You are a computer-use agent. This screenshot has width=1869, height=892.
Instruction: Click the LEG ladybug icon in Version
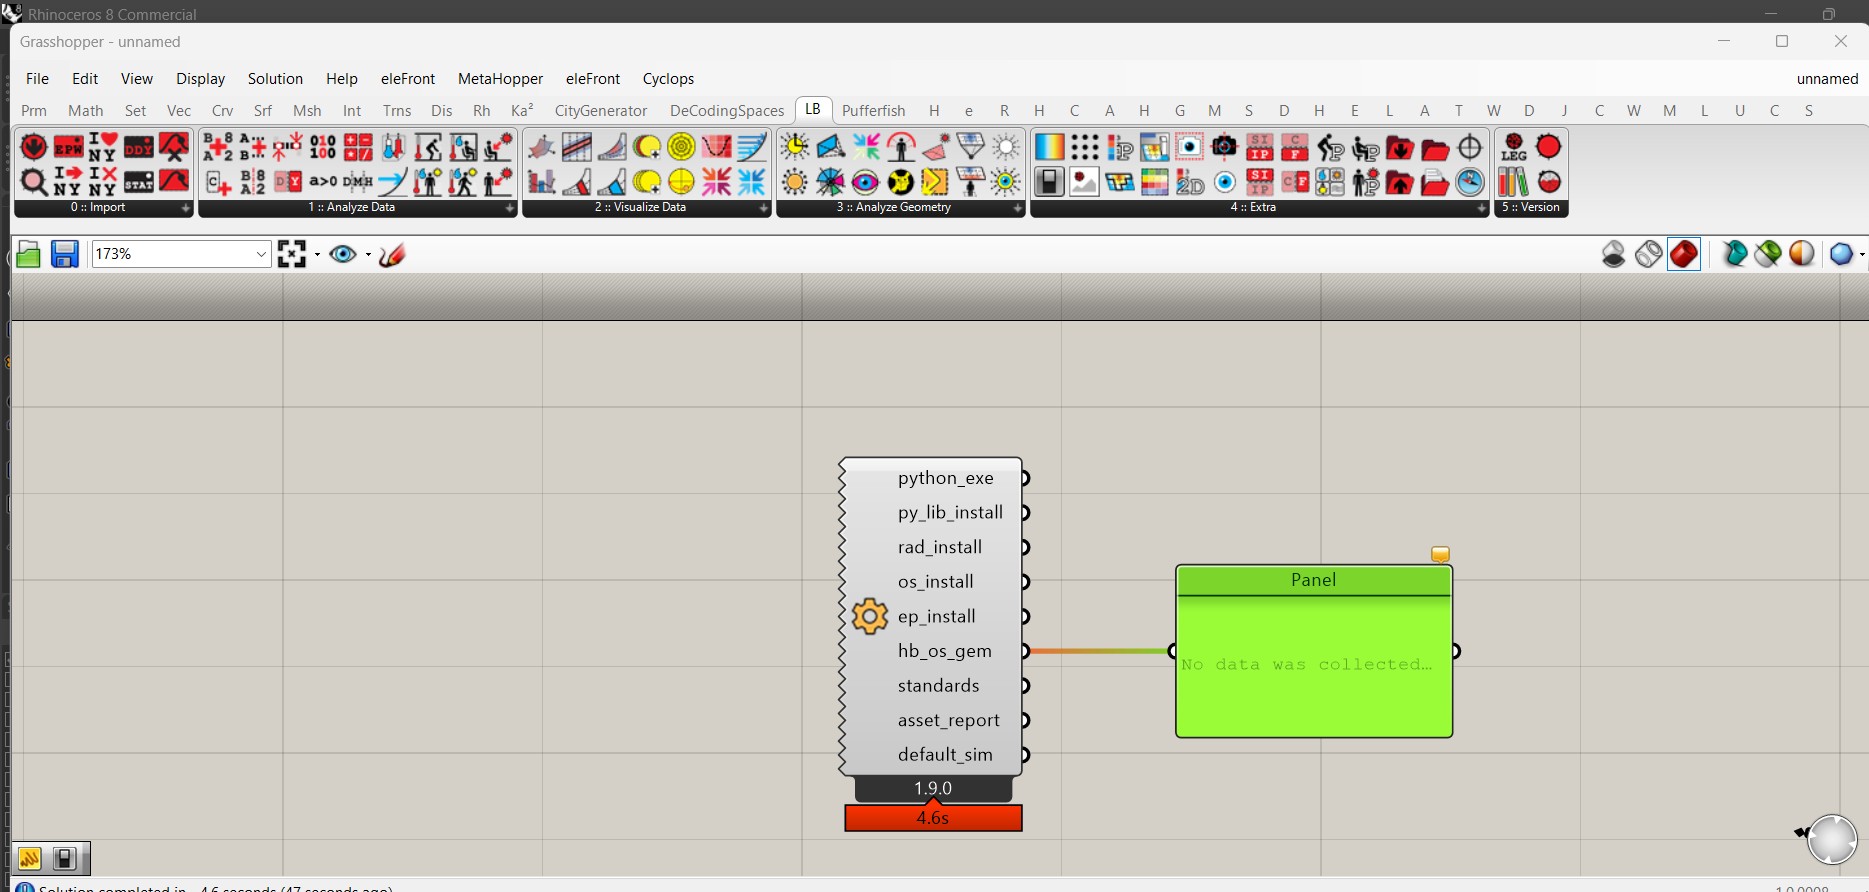tap(1513, 147)
